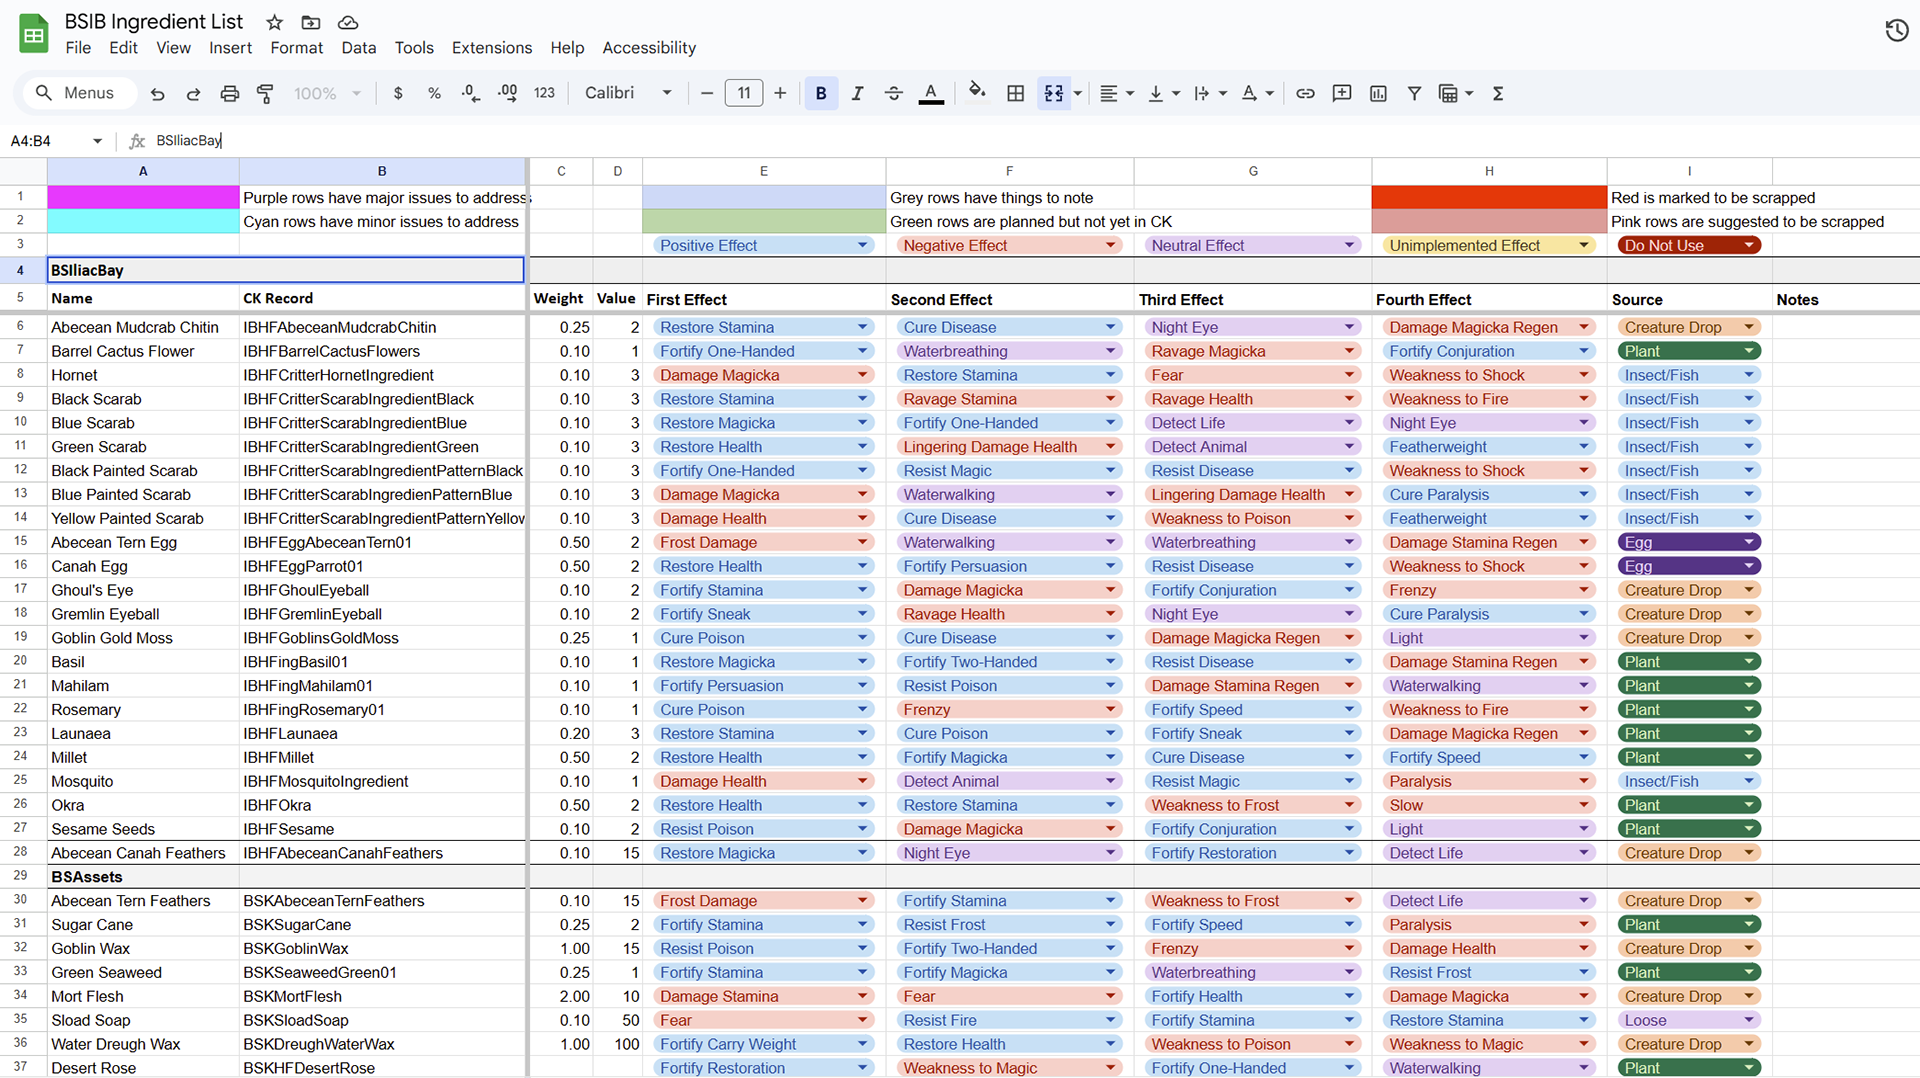
Task: Click the font size field
Action: point(743,93)
